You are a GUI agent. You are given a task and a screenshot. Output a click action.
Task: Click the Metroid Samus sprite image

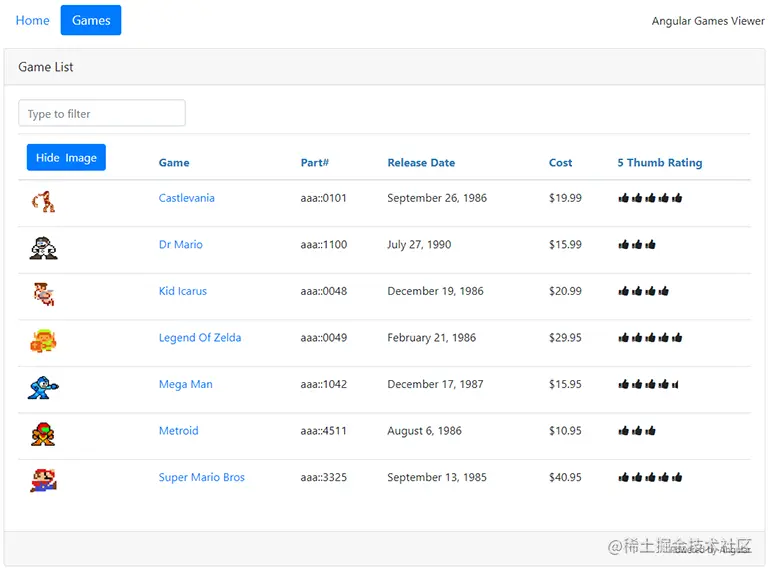click(44, 434)
